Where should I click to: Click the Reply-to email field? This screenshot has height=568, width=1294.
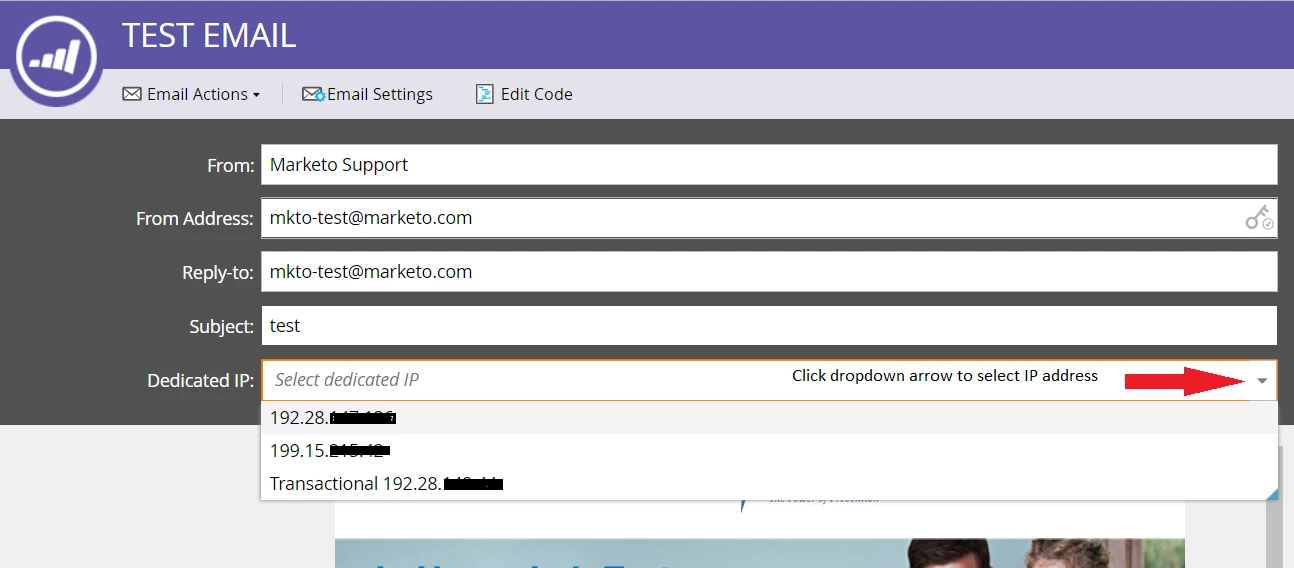point(769,272)
